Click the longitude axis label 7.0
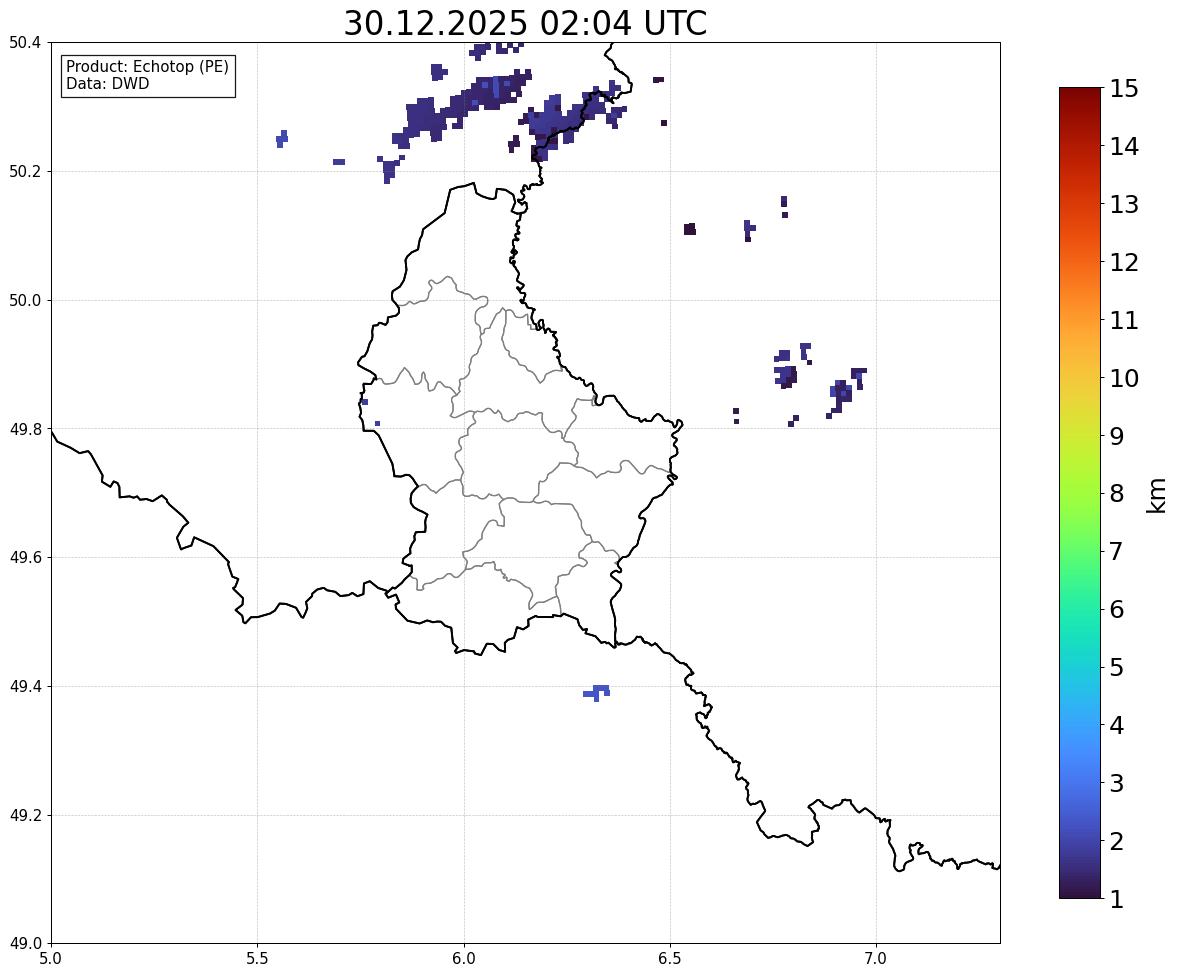Viewport: 1178px width, 976px height. pyautogui.click(x=876, y=959)
